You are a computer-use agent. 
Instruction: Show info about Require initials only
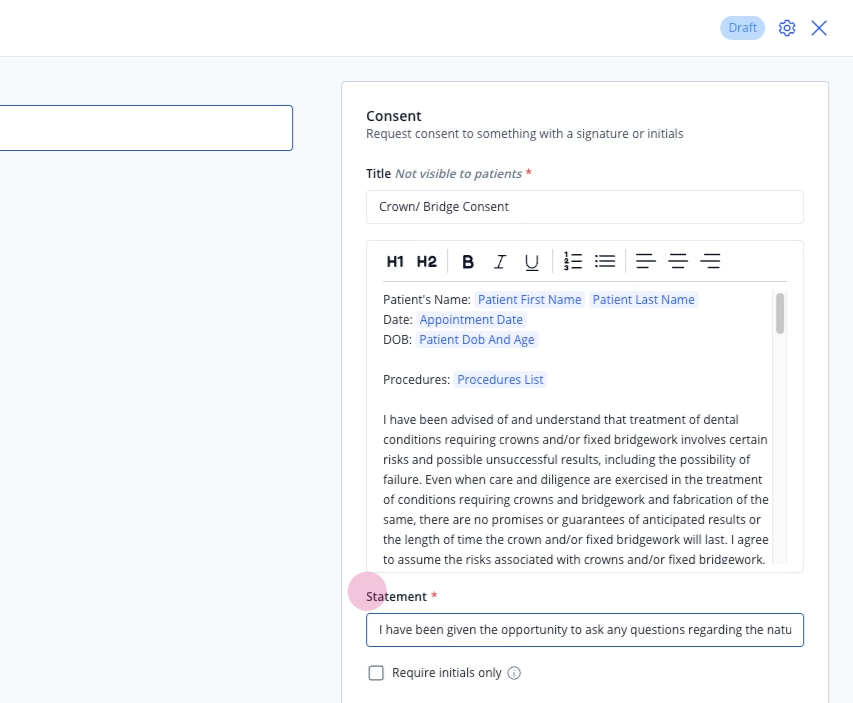[x=514, y=673]
